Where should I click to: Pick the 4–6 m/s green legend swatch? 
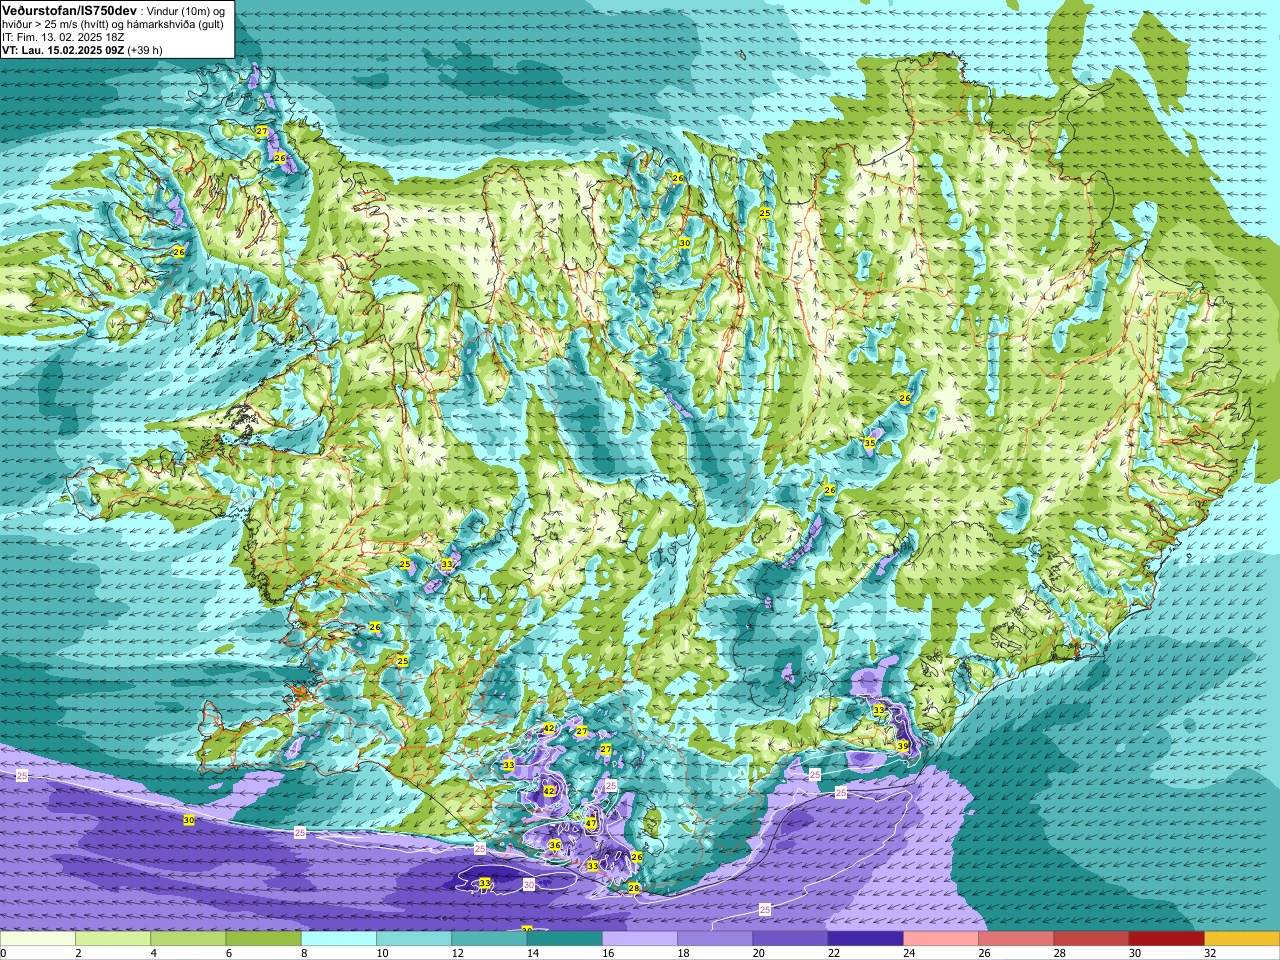188,939
